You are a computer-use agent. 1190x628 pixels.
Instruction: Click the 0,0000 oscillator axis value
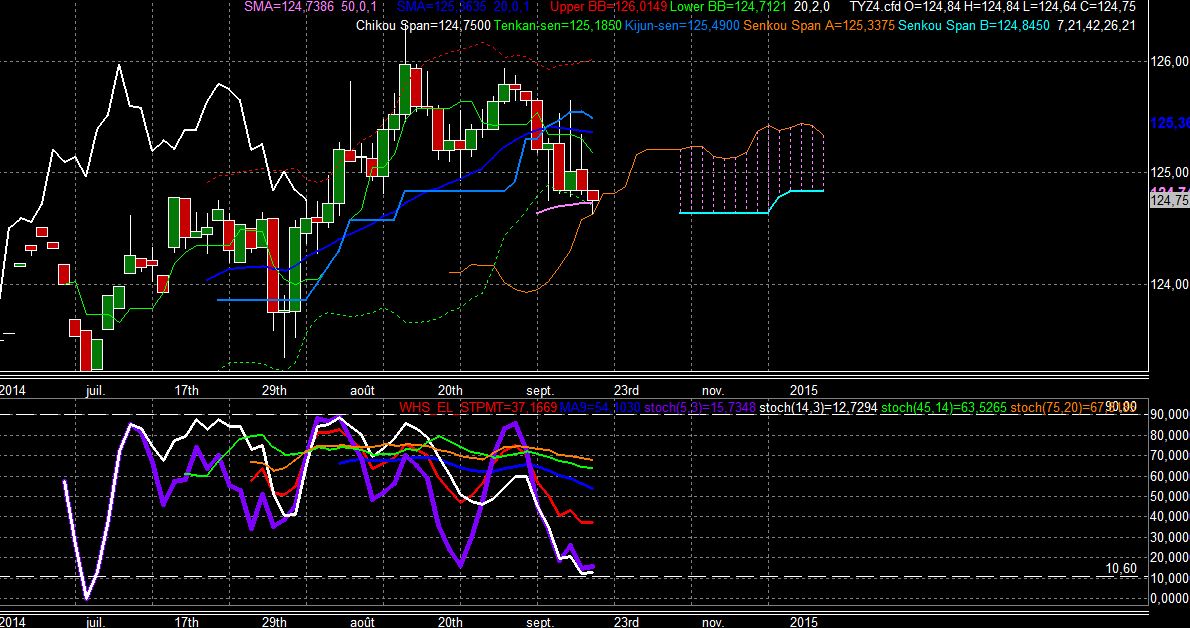click(1170, 598)
